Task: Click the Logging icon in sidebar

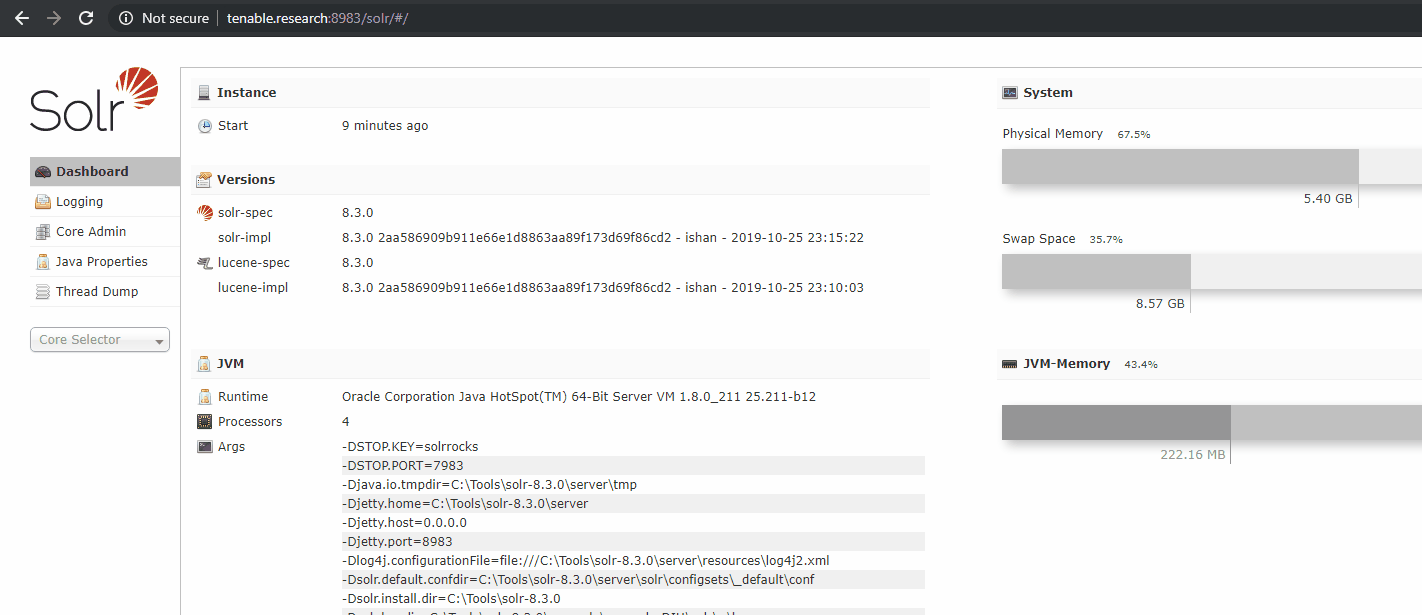Action: pyautogui.click(x=43, y=202)
